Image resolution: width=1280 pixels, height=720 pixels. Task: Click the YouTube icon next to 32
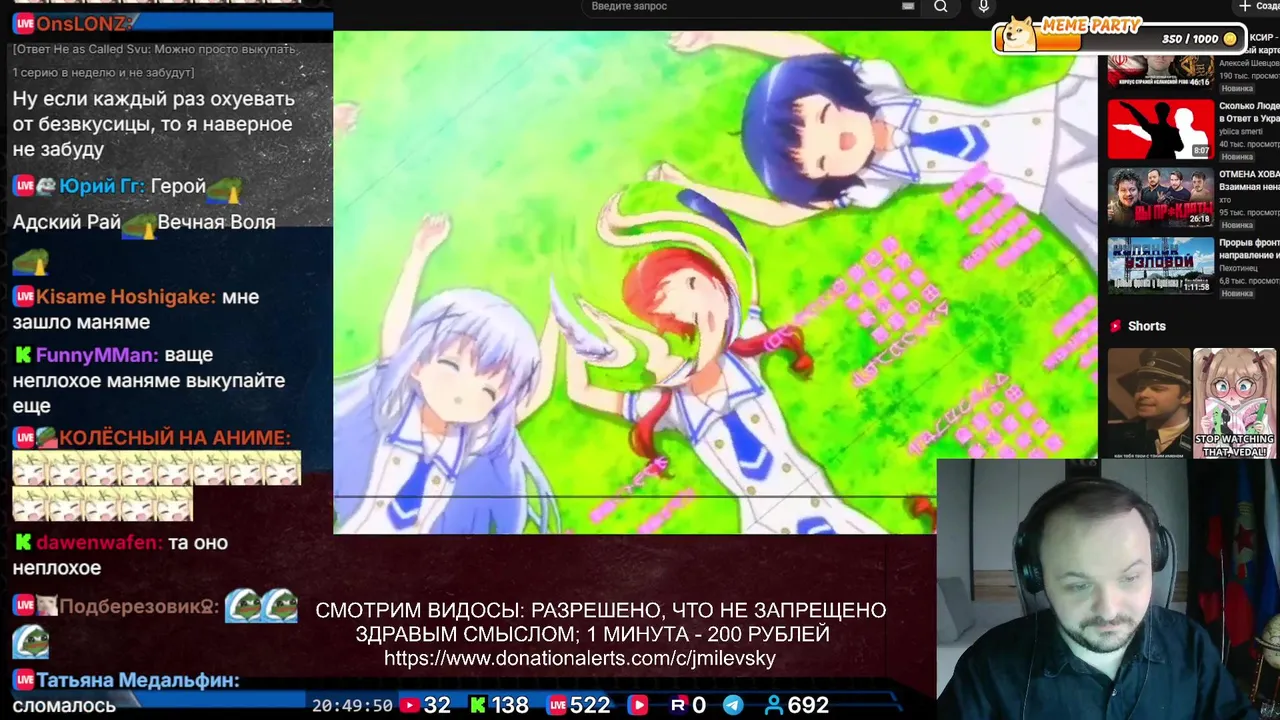(x=409, y=705)
